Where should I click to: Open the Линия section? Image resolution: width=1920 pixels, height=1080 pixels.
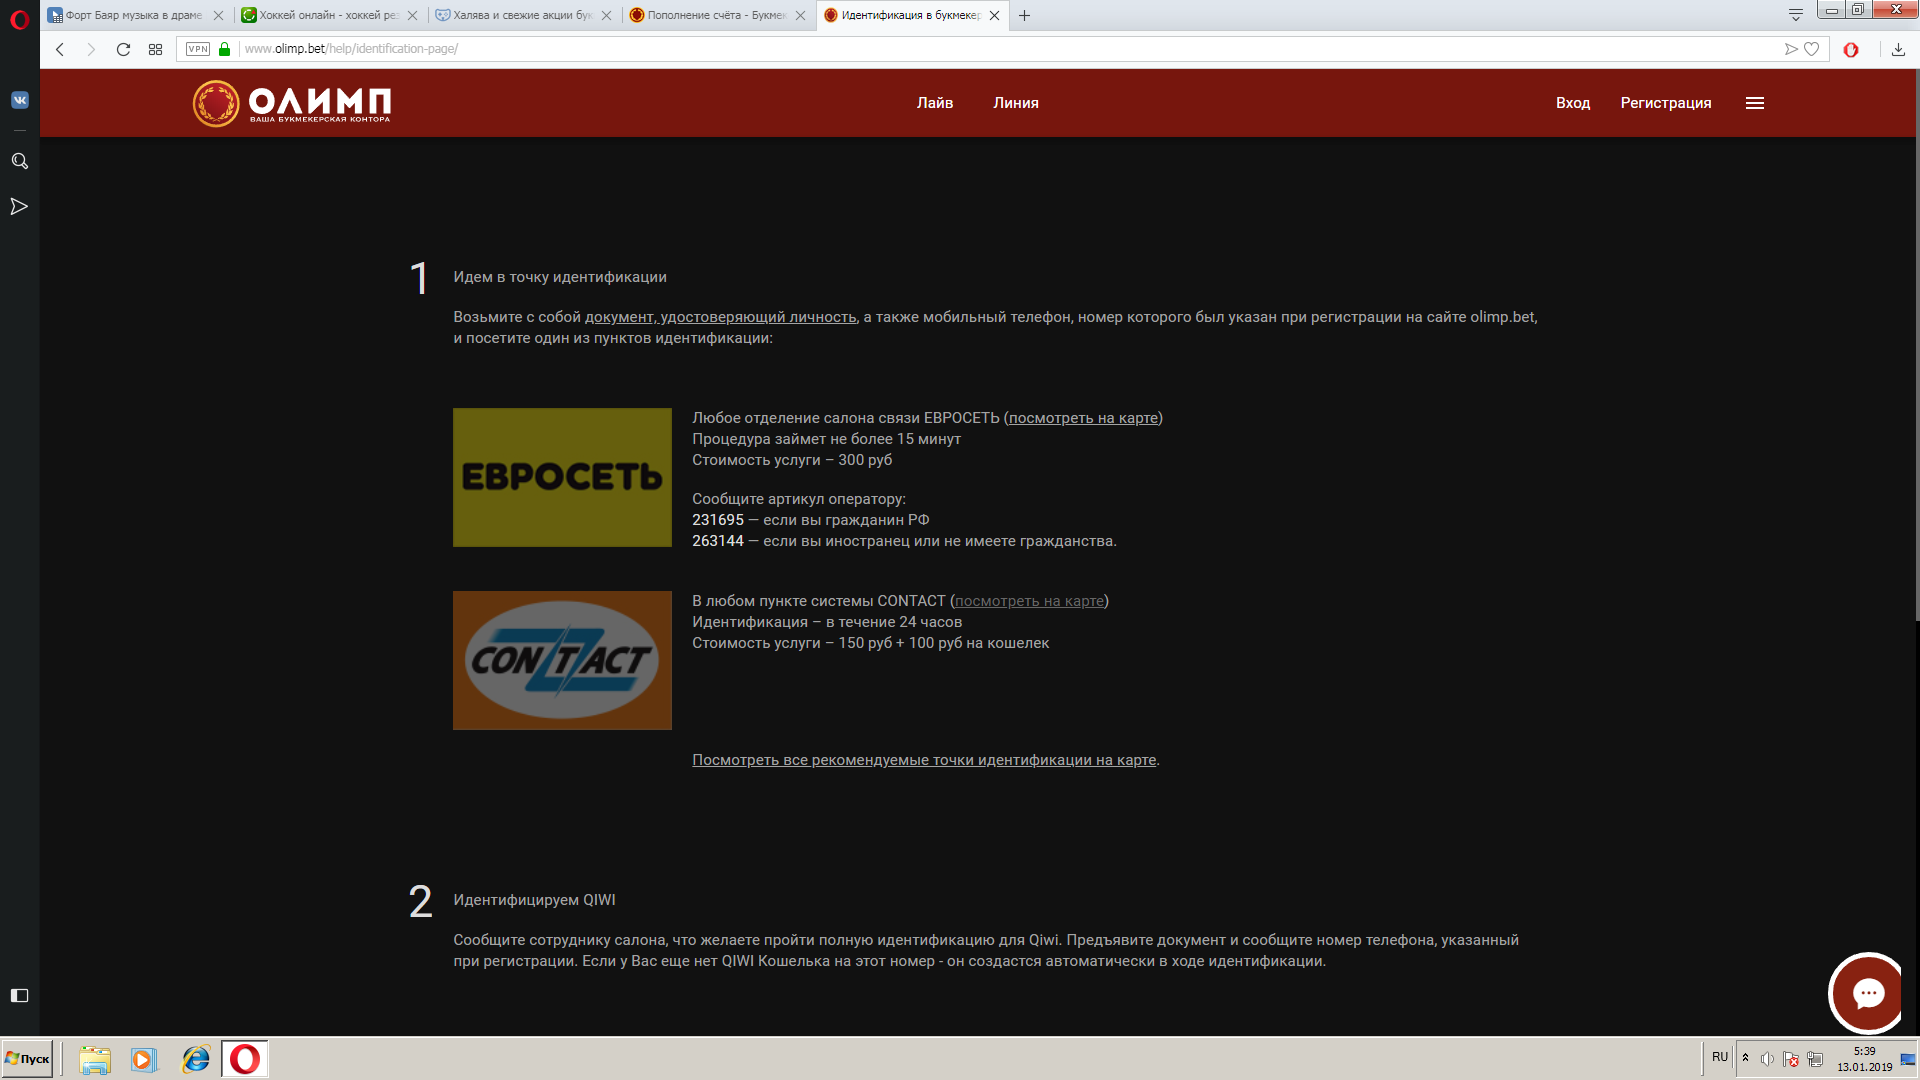[1016, 103]
